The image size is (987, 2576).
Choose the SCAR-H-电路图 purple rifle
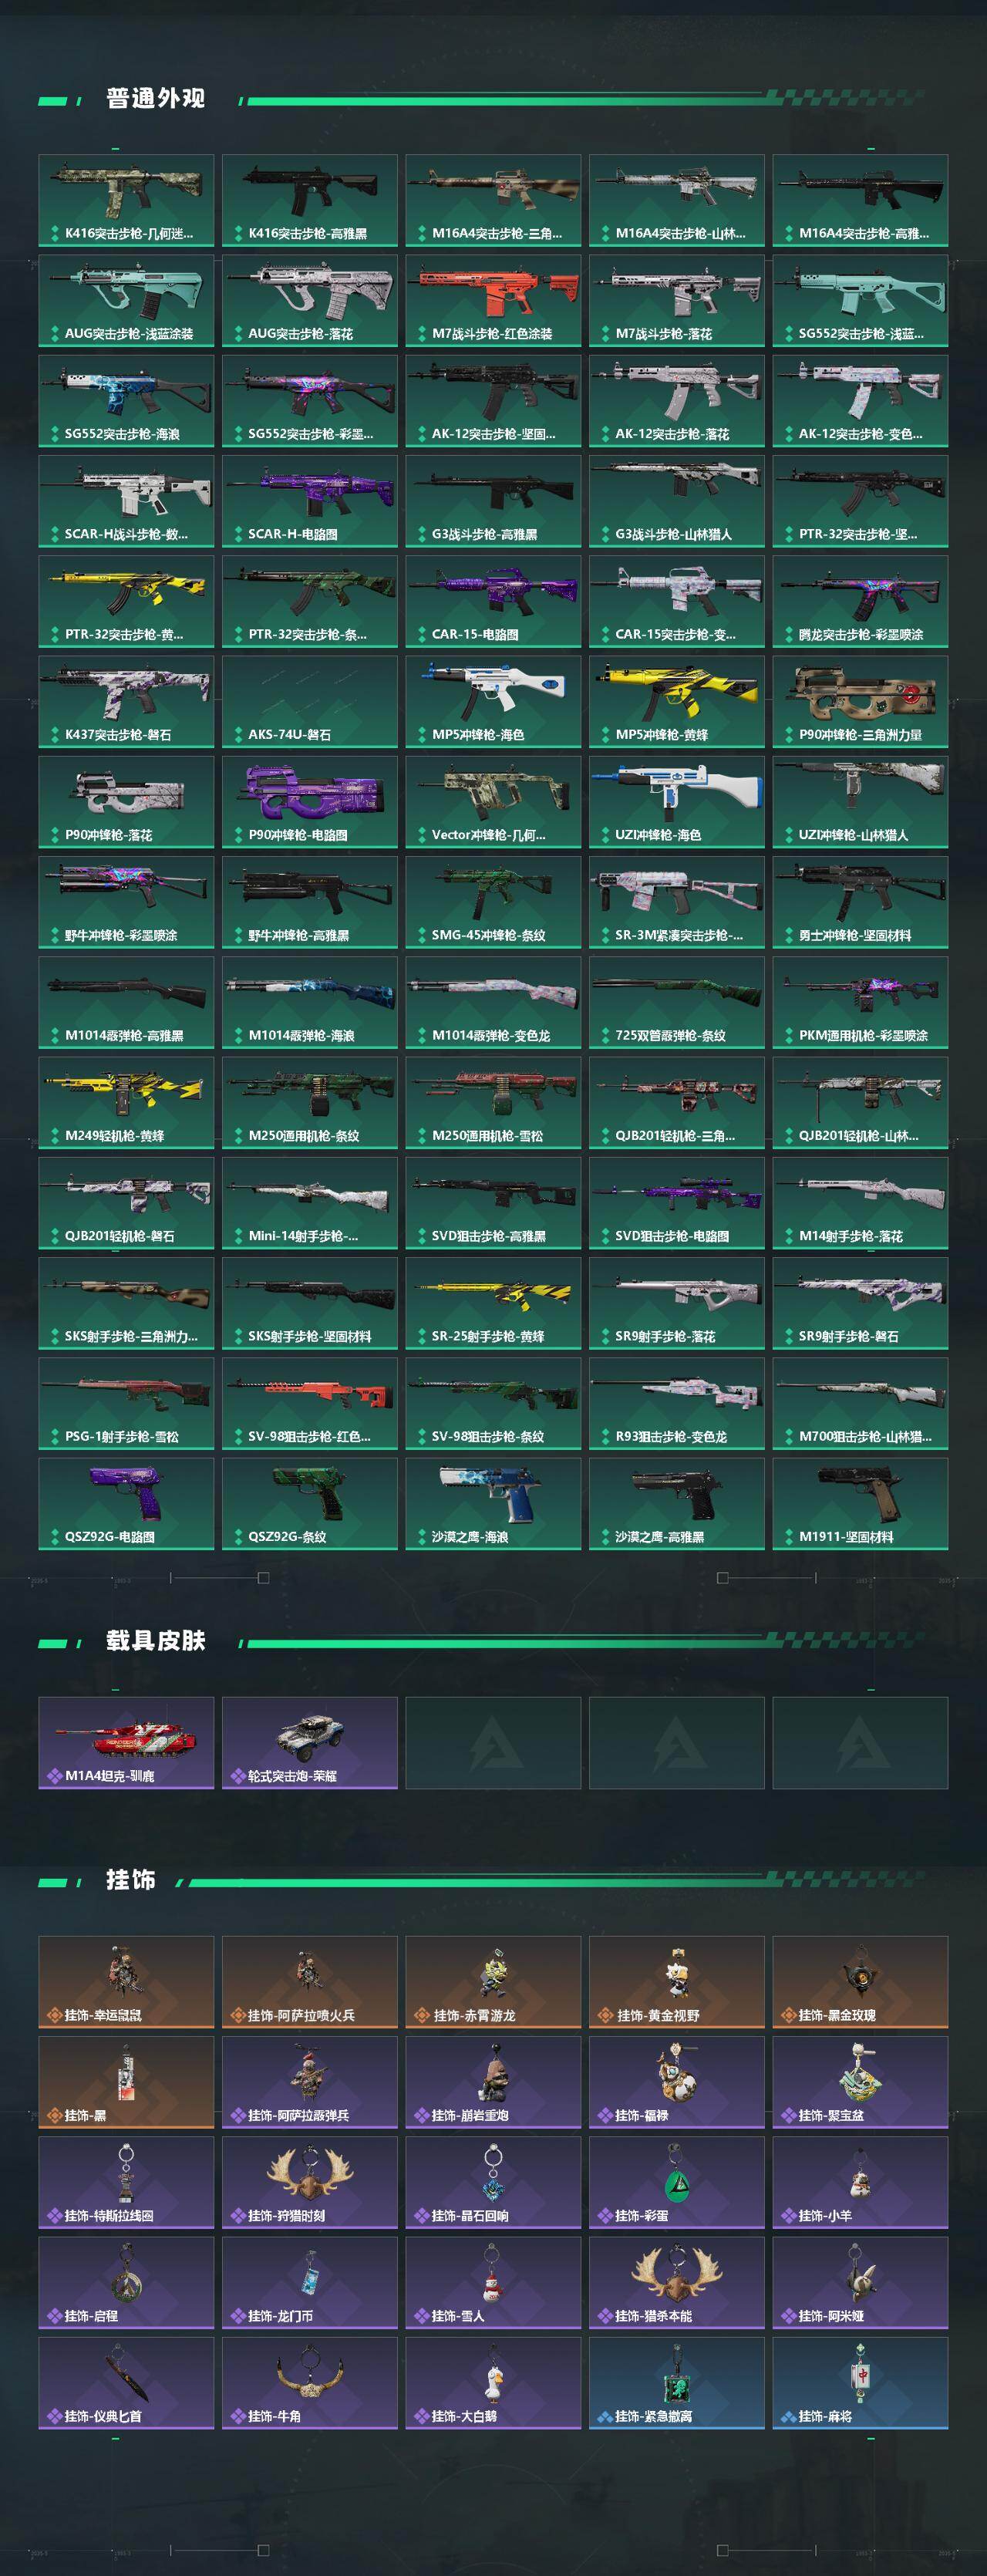(310, 501)
